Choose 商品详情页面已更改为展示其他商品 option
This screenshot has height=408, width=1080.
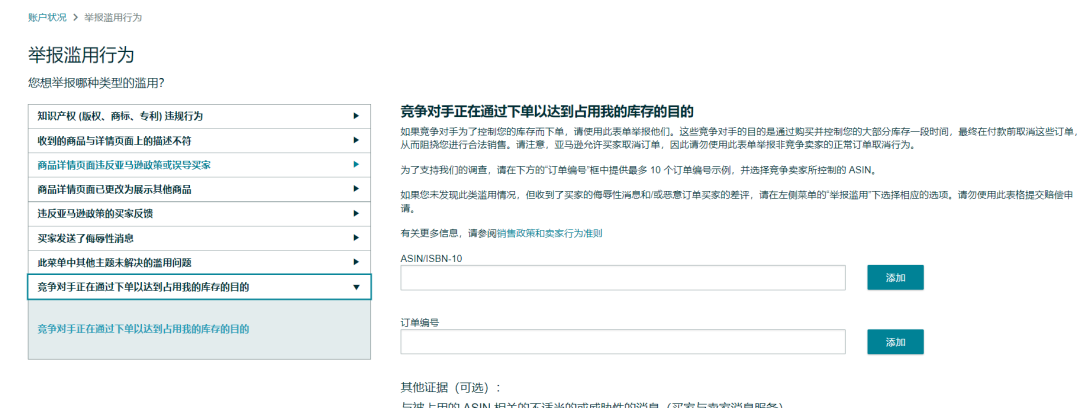114,189
